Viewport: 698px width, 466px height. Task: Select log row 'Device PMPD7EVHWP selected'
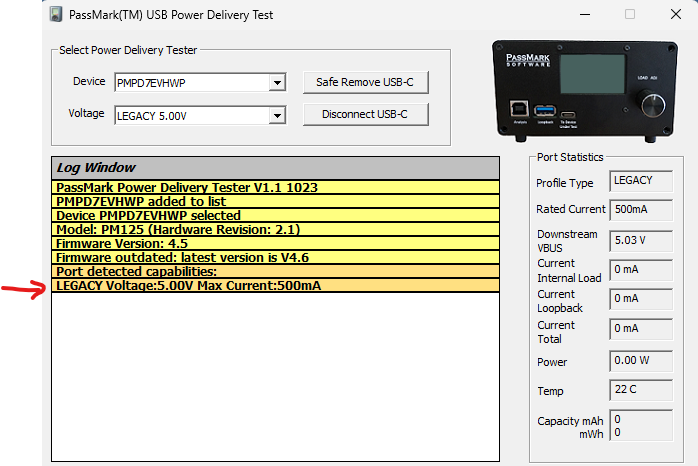[275, 215]
